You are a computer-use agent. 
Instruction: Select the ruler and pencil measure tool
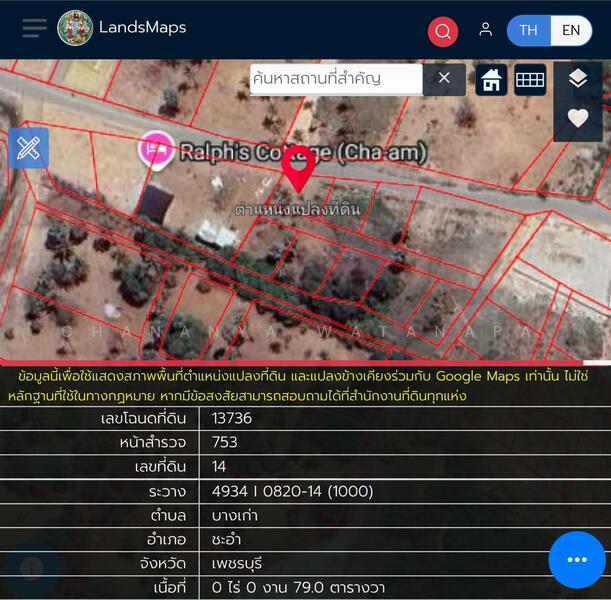pos(28,148)
